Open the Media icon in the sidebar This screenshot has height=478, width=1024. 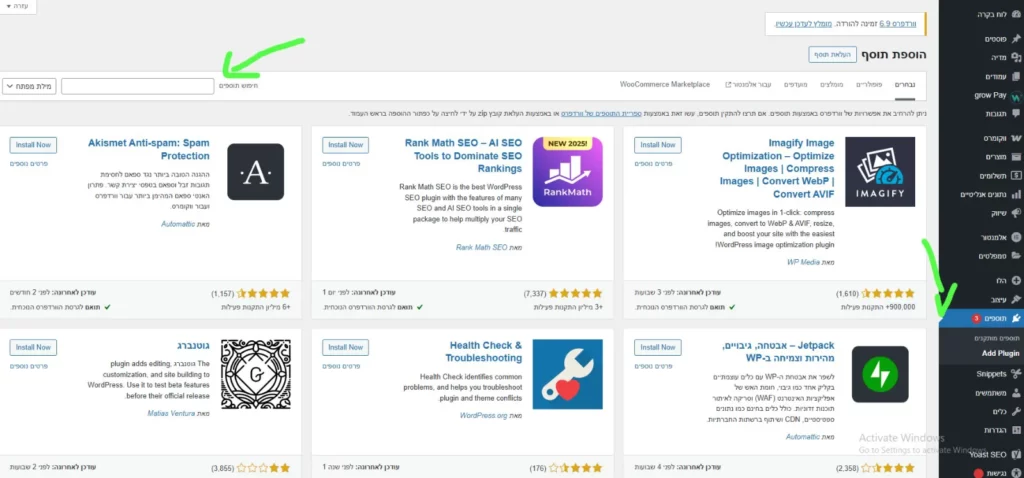[x=1016, y=57]
